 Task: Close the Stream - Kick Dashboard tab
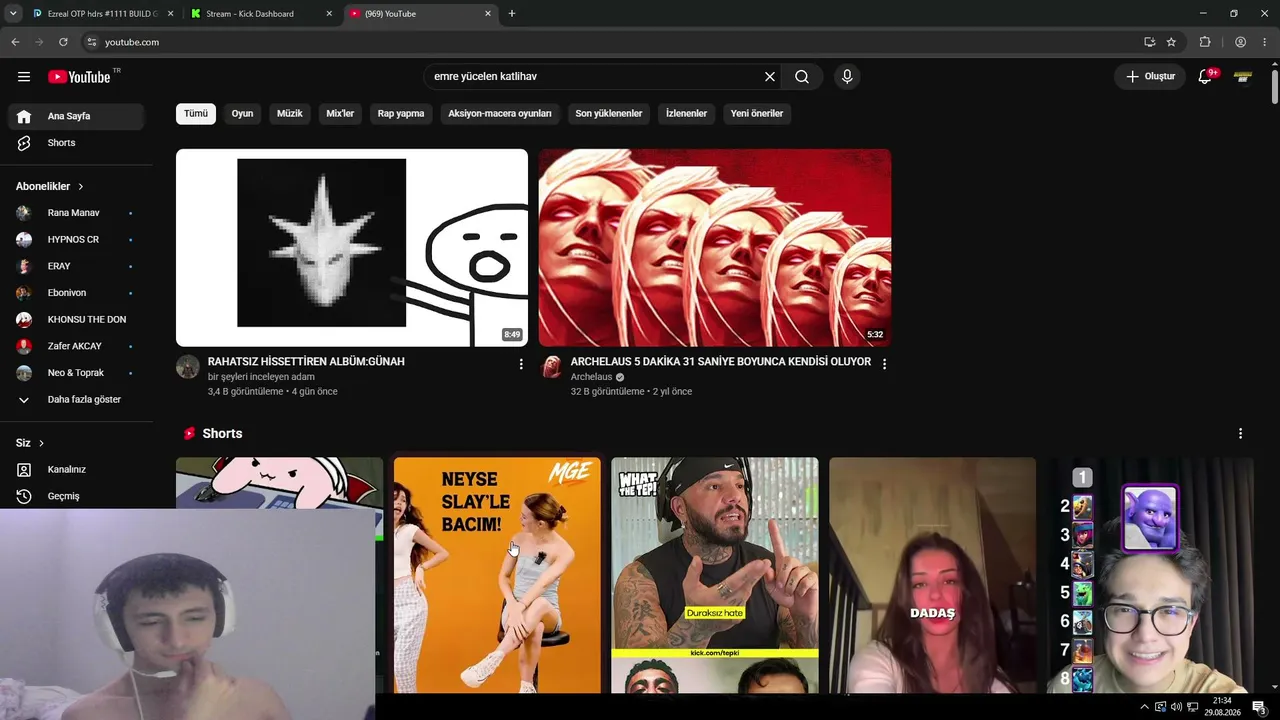point(329,14)
